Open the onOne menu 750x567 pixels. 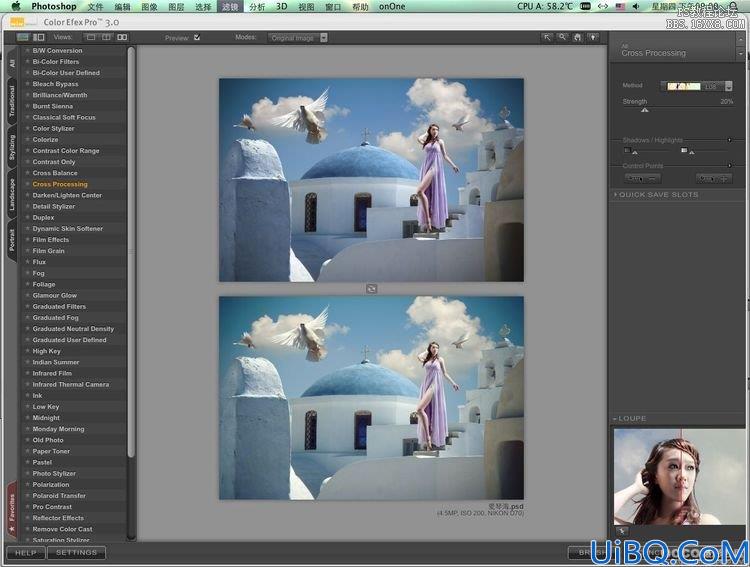click(x=392, y=6)
